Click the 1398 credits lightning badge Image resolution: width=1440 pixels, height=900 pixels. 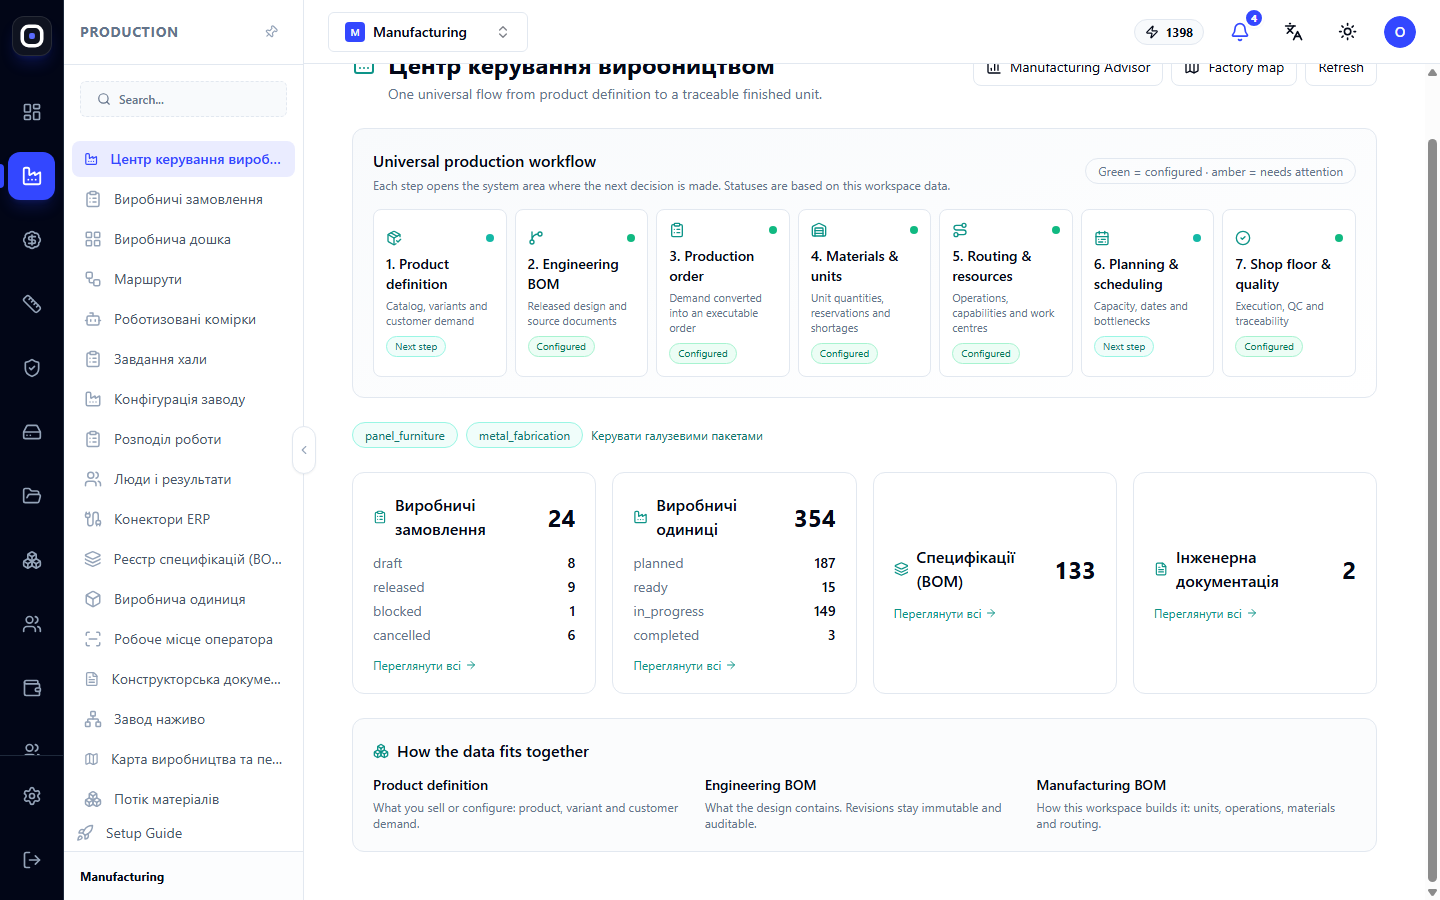click(1169, 32)
